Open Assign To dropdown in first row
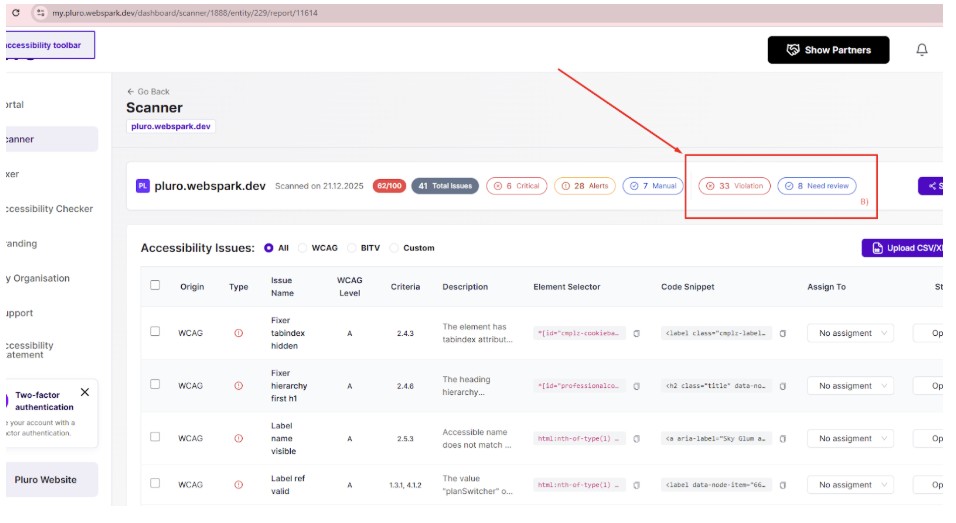The height and width of the screenshot is (523, 956). (x=850, y=333)
